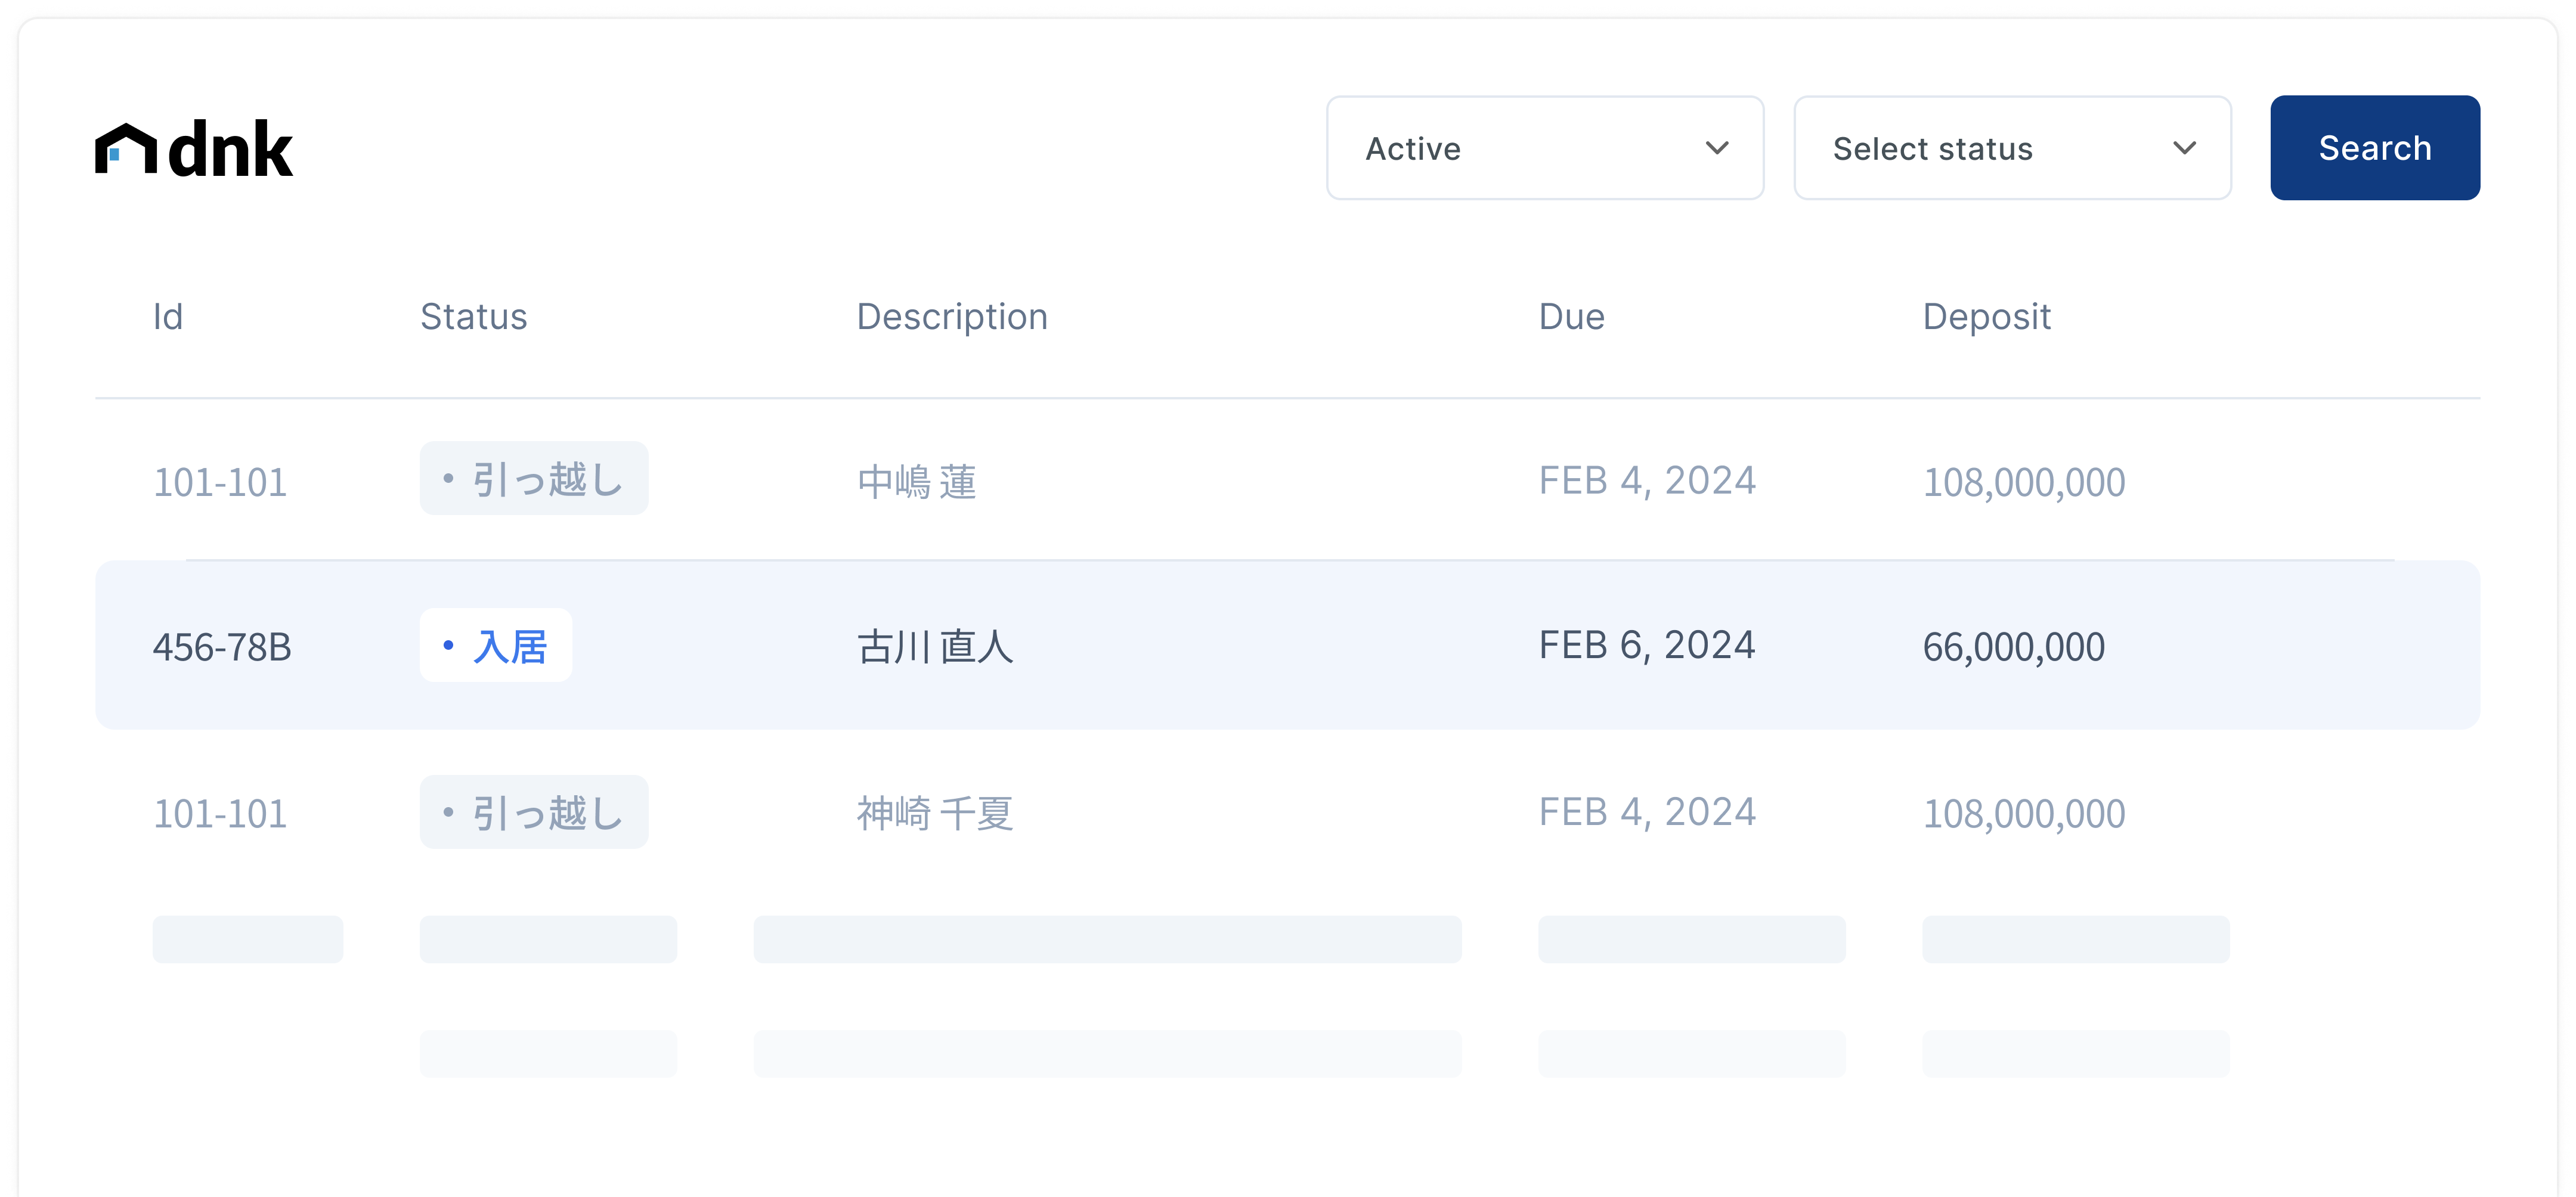The height and width of the screenshot is (1197, 2576).
Task: Open the Select status dropdown
Action: pyautogui.click(x=2011, y=148)
